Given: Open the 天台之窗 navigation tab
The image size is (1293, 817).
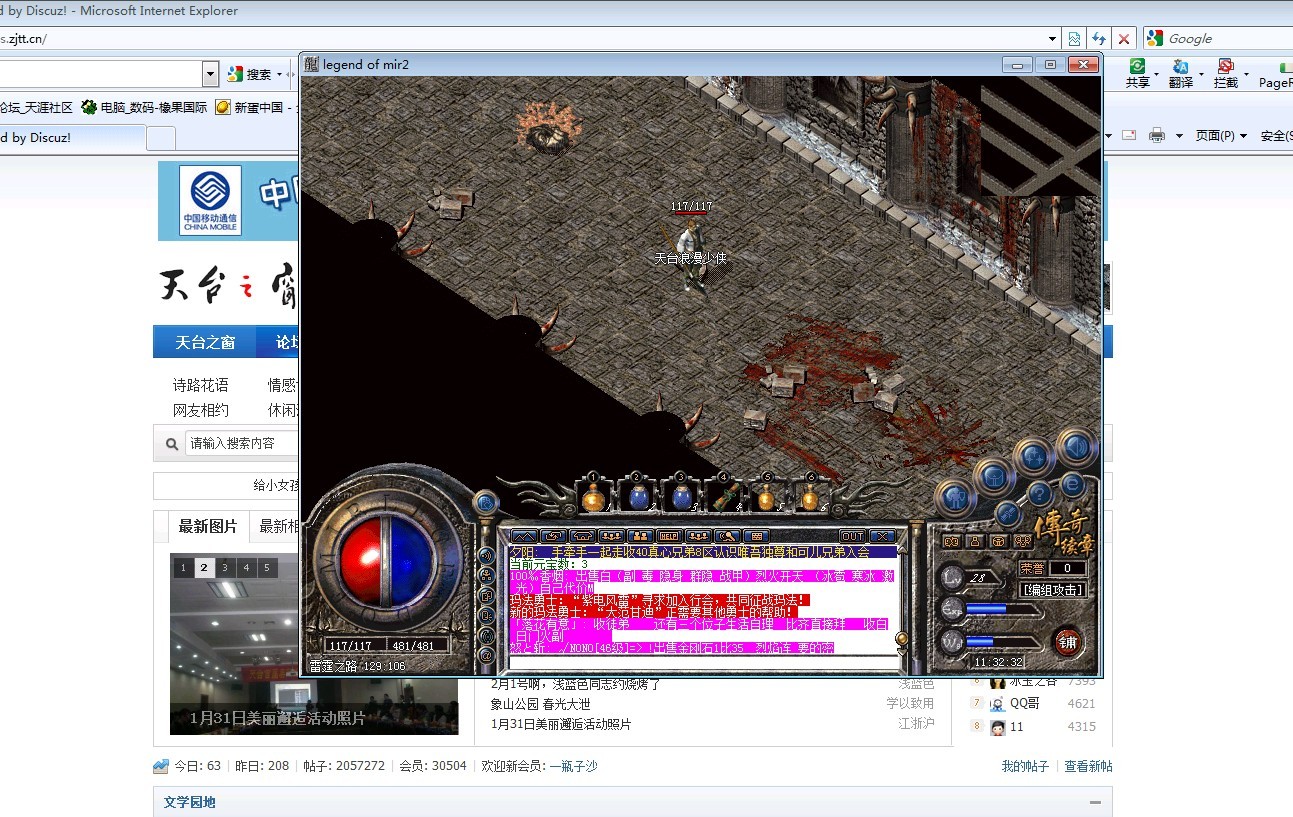Looking at the screenshot, I should click(205, 342).
